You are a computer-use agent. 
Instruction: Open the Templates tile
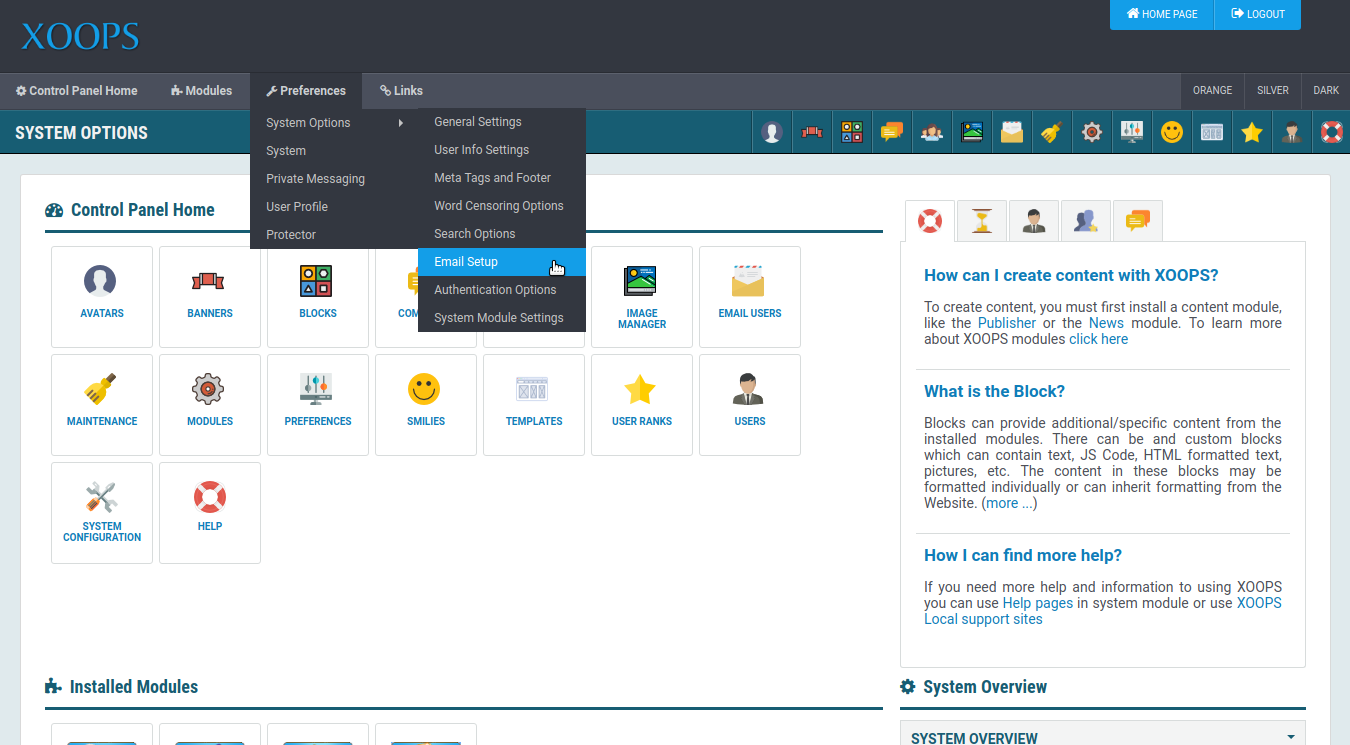pyautogui.click(x=534, y=405)
